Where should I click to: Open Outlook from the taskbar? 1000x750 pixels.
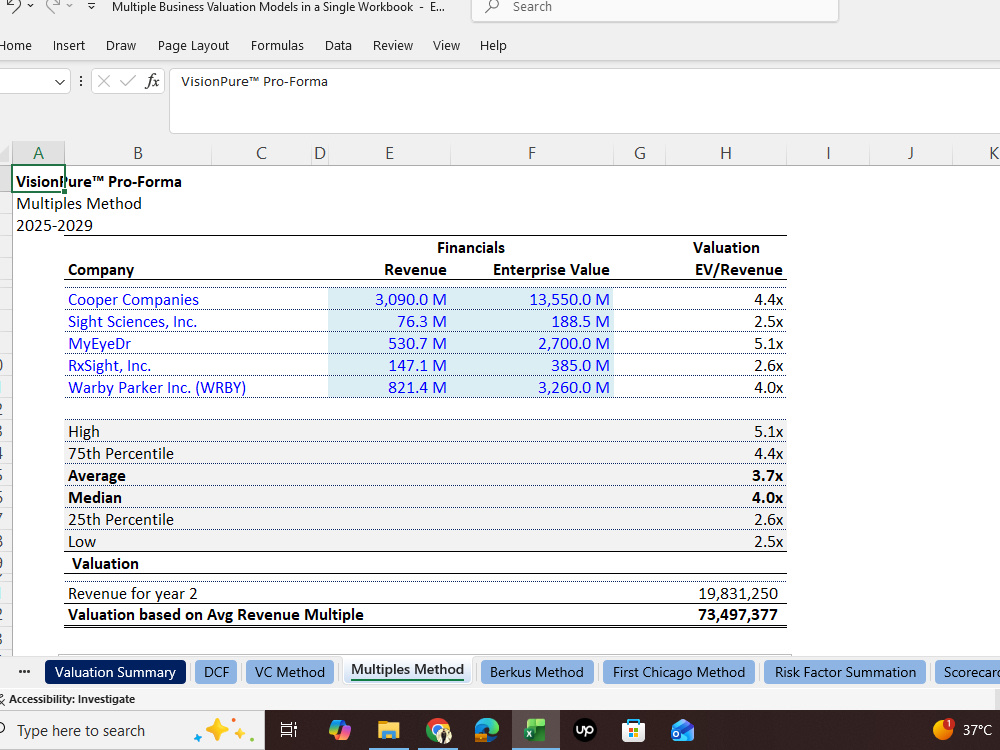click(682, 730)
